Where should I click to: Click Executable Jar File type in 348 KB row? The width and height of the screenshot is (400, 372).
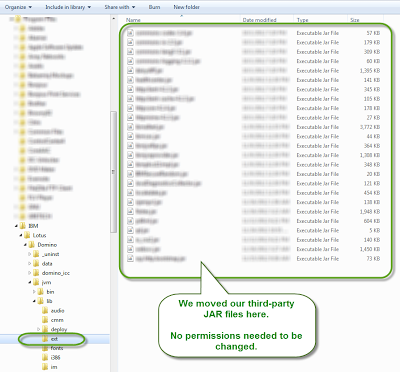[x=318, y=165]
